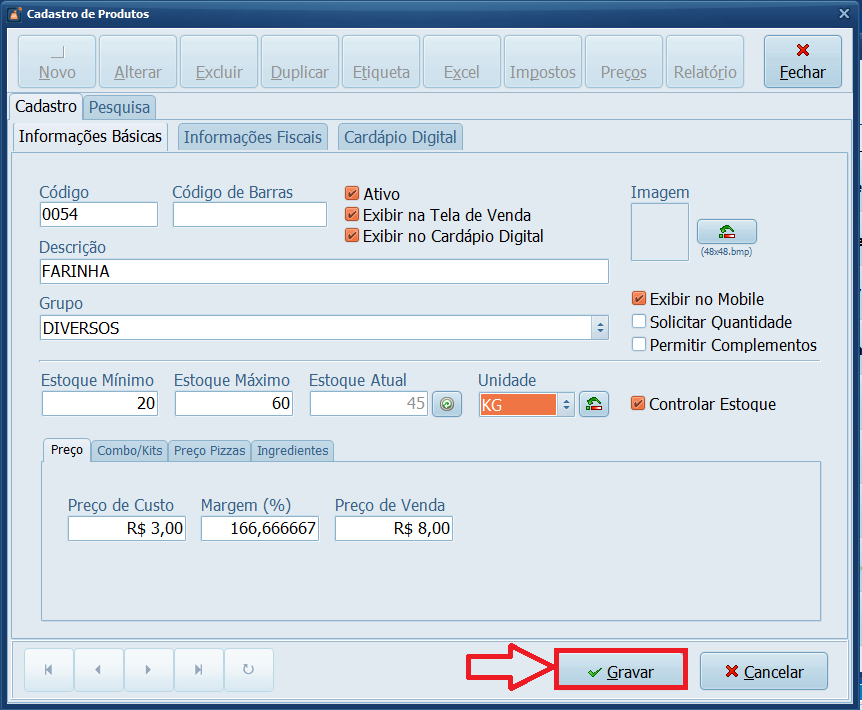Switch to the Informações Fiscais tab

coord(253,138)
